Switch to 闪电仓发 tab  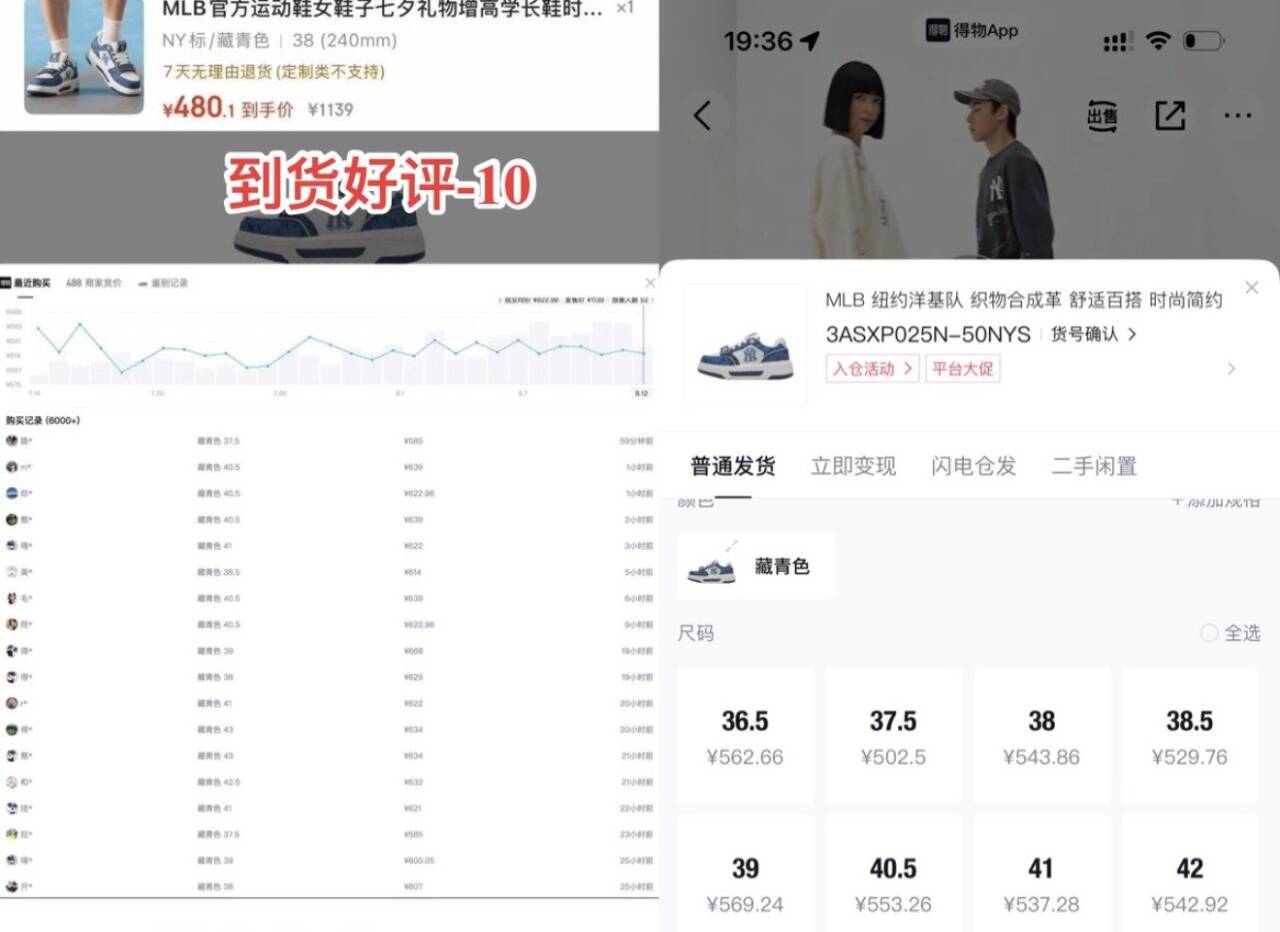(x=974, y=466)
